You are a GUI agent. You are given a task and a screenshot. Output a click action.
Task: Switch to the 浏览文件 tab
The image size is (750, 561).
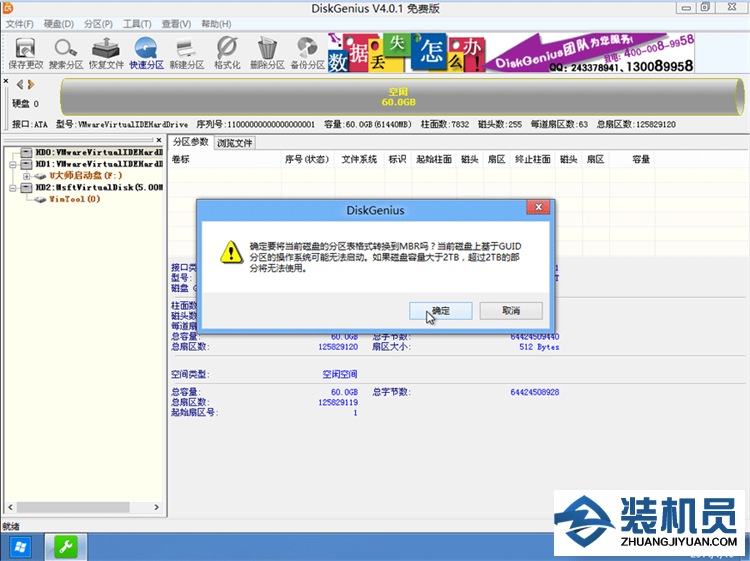(235, 143)
